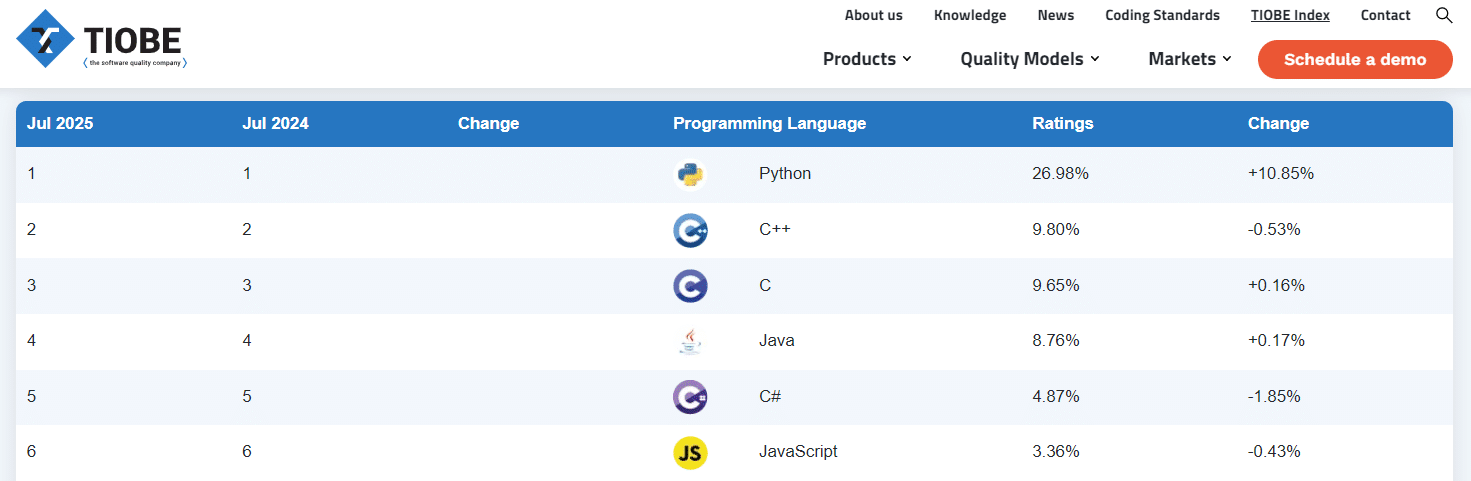Open the About us page
The height and width of the screenshot is (481, 1471).
[x=873, y=15]
